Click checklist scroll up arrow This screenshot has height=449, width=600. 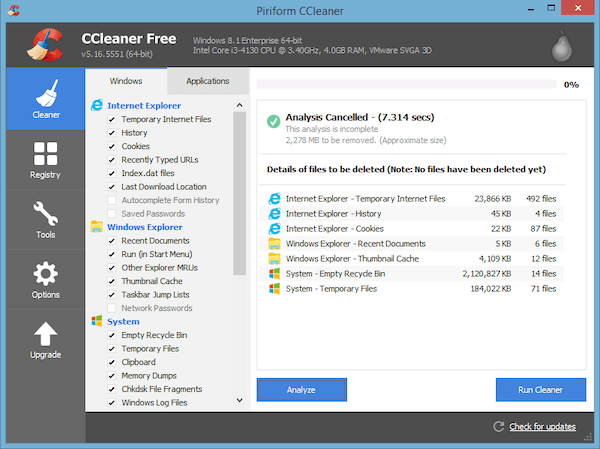click(240, 105)
